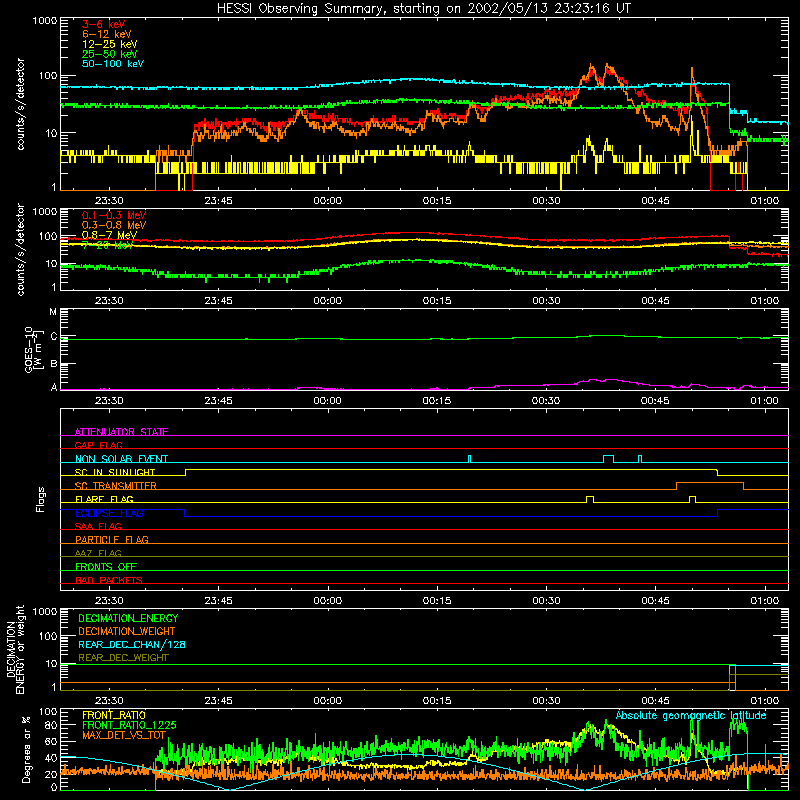Click the ATTENUATOR_STATE flag label
The width and height of the screenshot is (800, 800).
click(x=121, y=432)
